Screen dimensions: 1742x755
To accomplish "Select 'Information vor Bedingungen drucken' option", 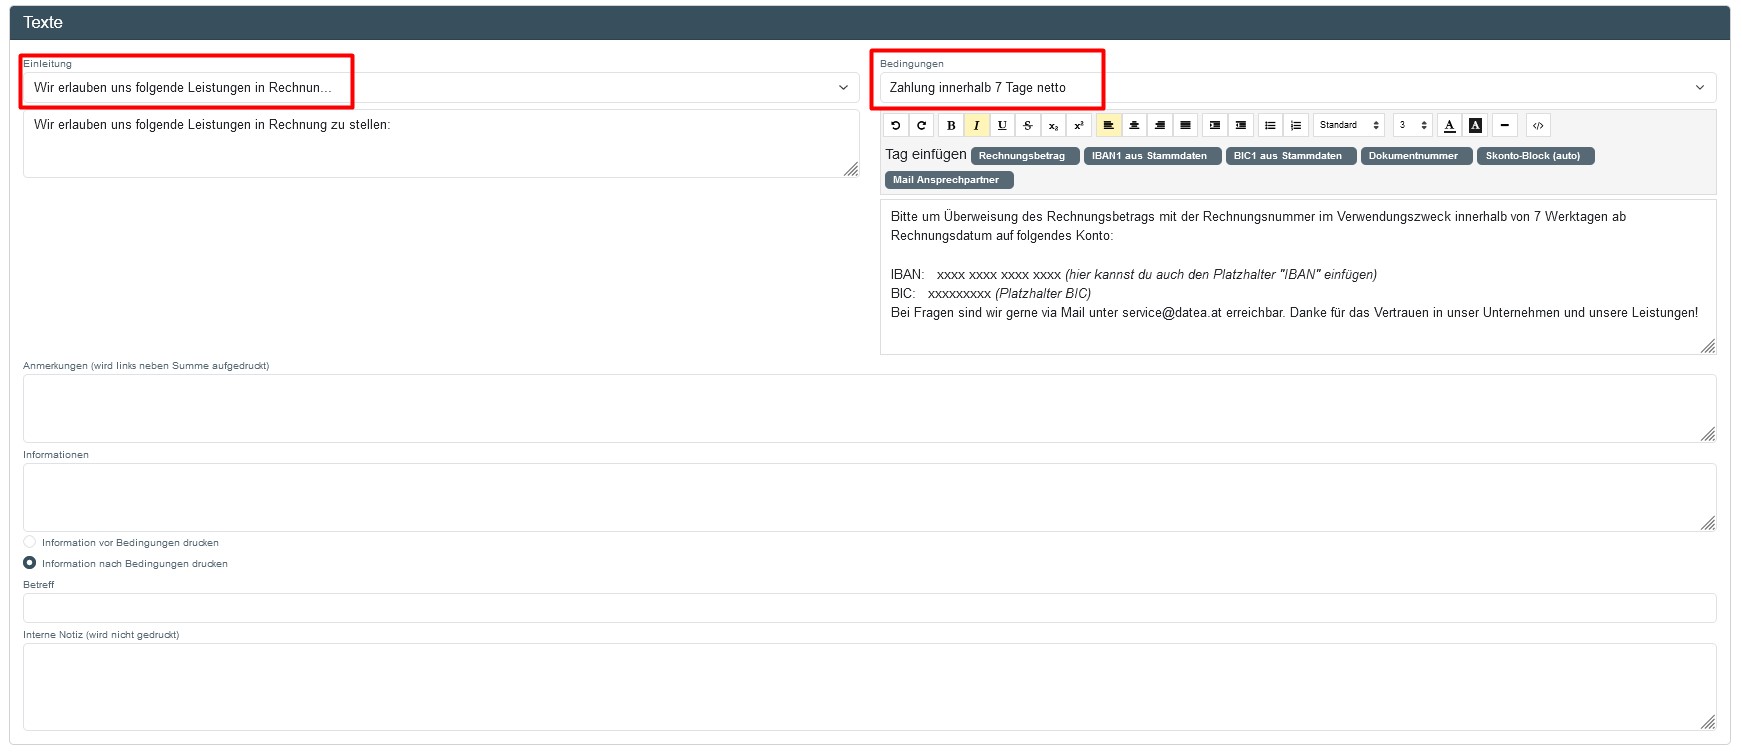I will point(30,542).
